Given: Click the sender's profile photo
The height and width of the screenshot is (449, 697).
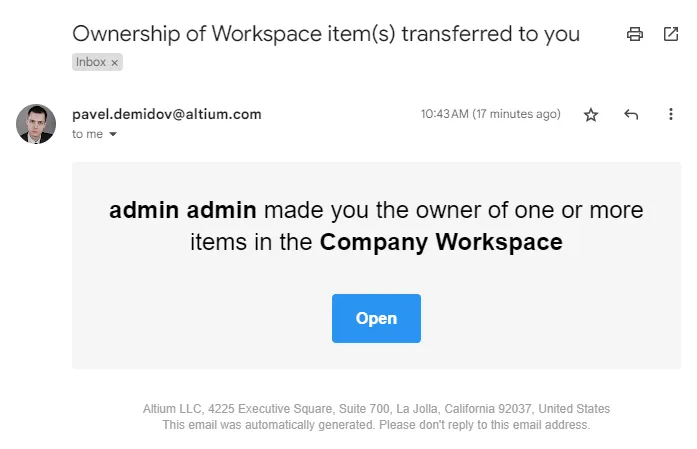Looking at the screenshot, I should pos(36,124).
